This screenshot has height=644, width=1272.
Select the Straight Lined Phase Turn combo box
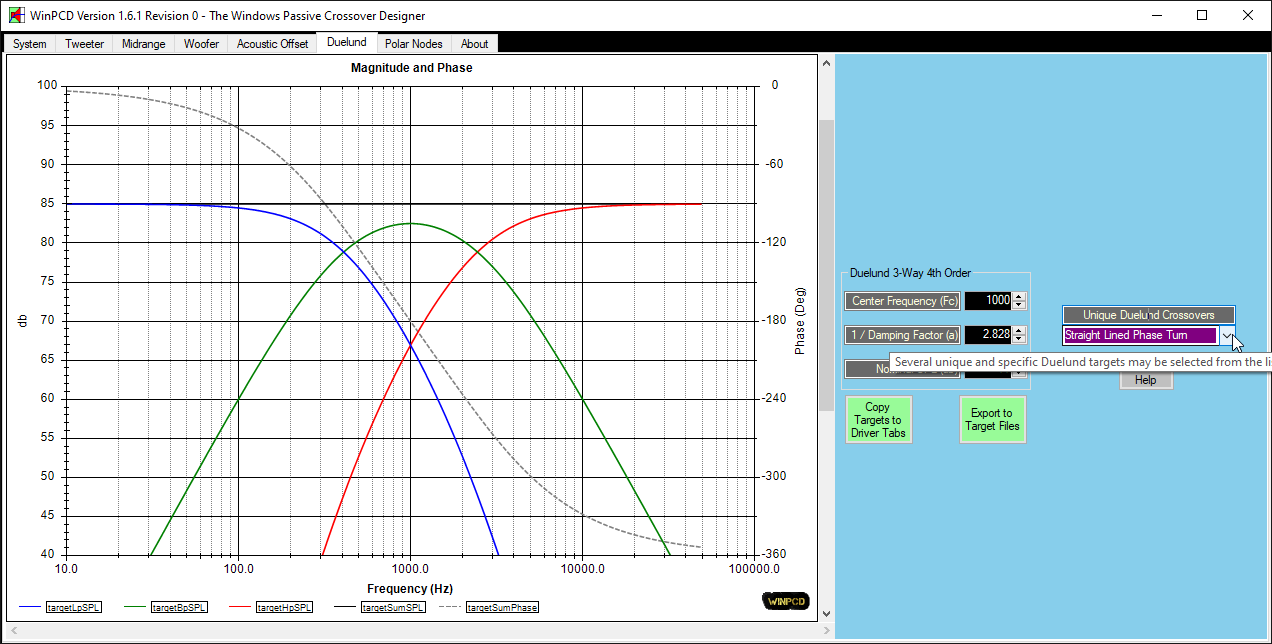[1140, 336]
